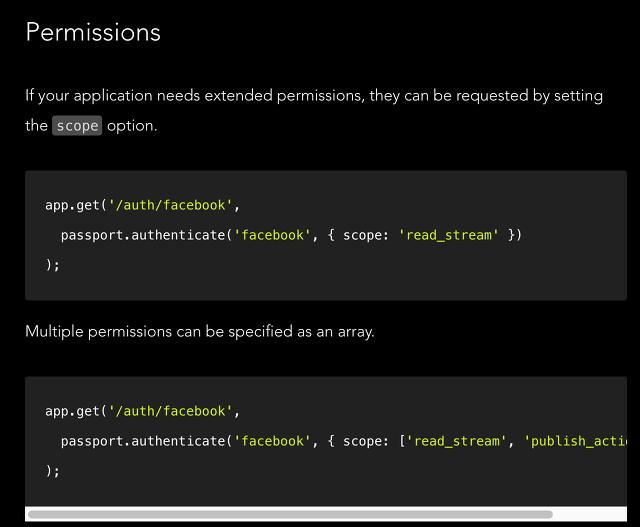The height and width of the screenshot is (527, 640).
Task: Click 'publish_acti' string in second code block
Action: tap(576, 441)
